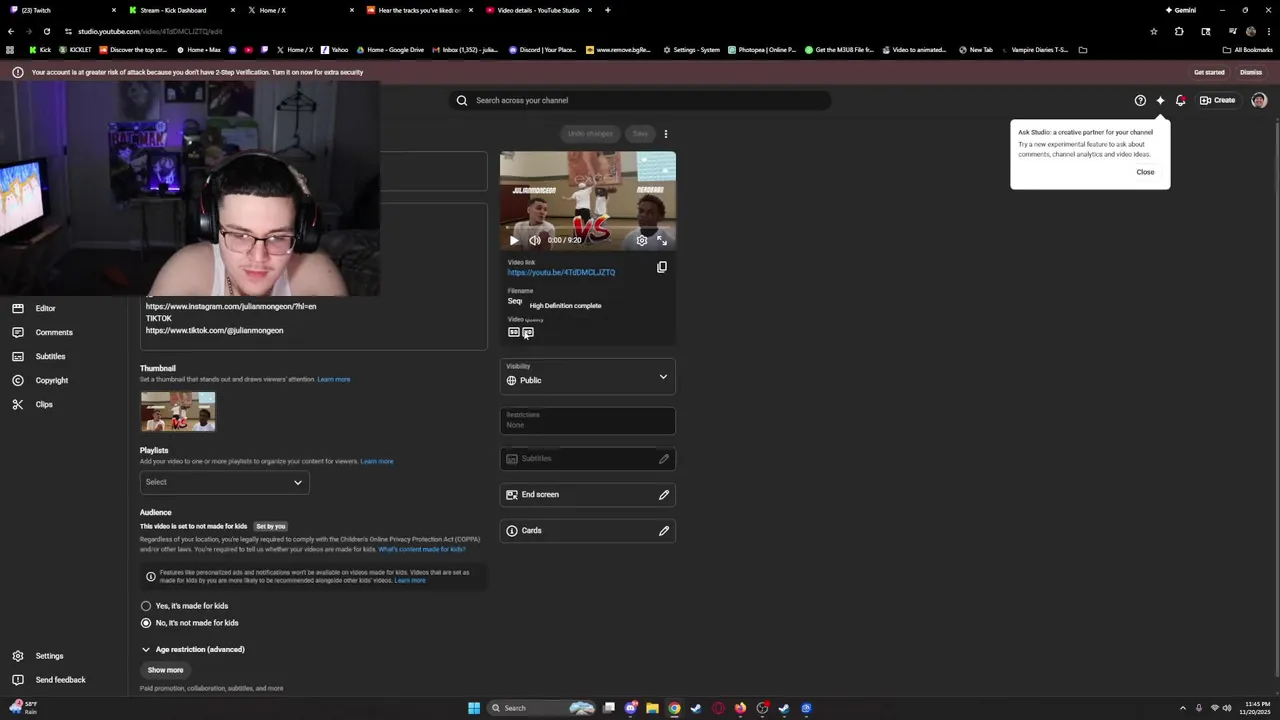Copy the video link

coord(662,267)
